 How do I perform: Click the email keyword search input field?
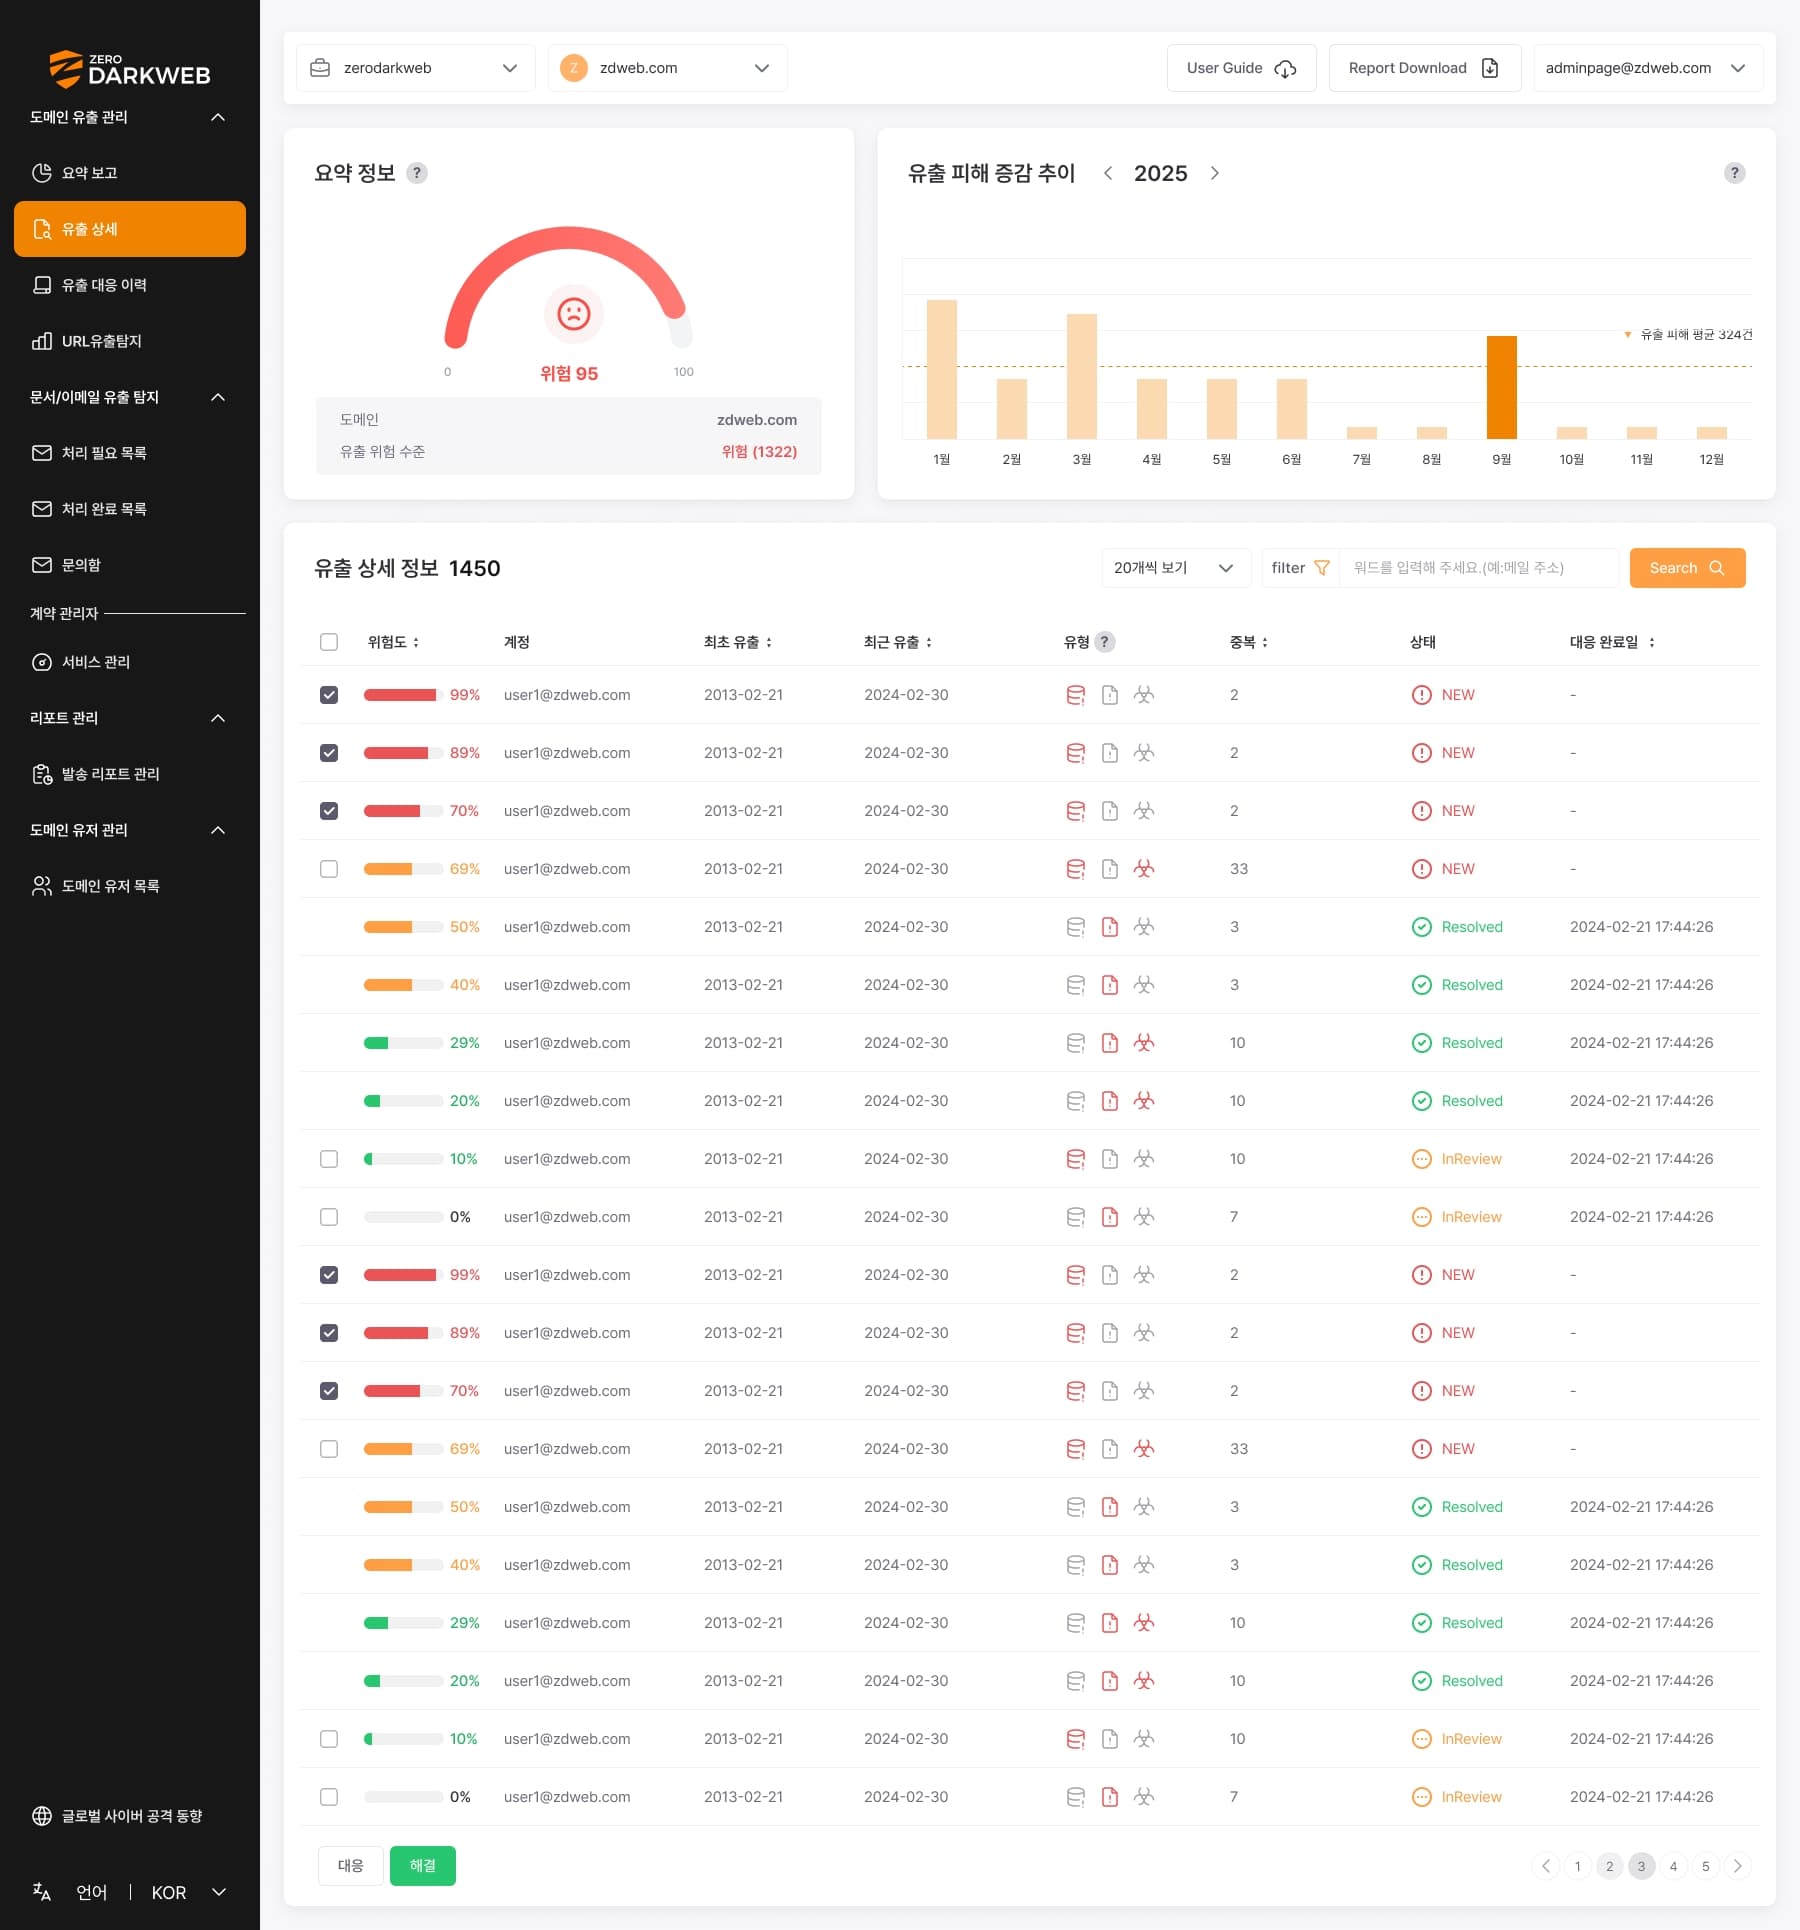click(1479, 568)
